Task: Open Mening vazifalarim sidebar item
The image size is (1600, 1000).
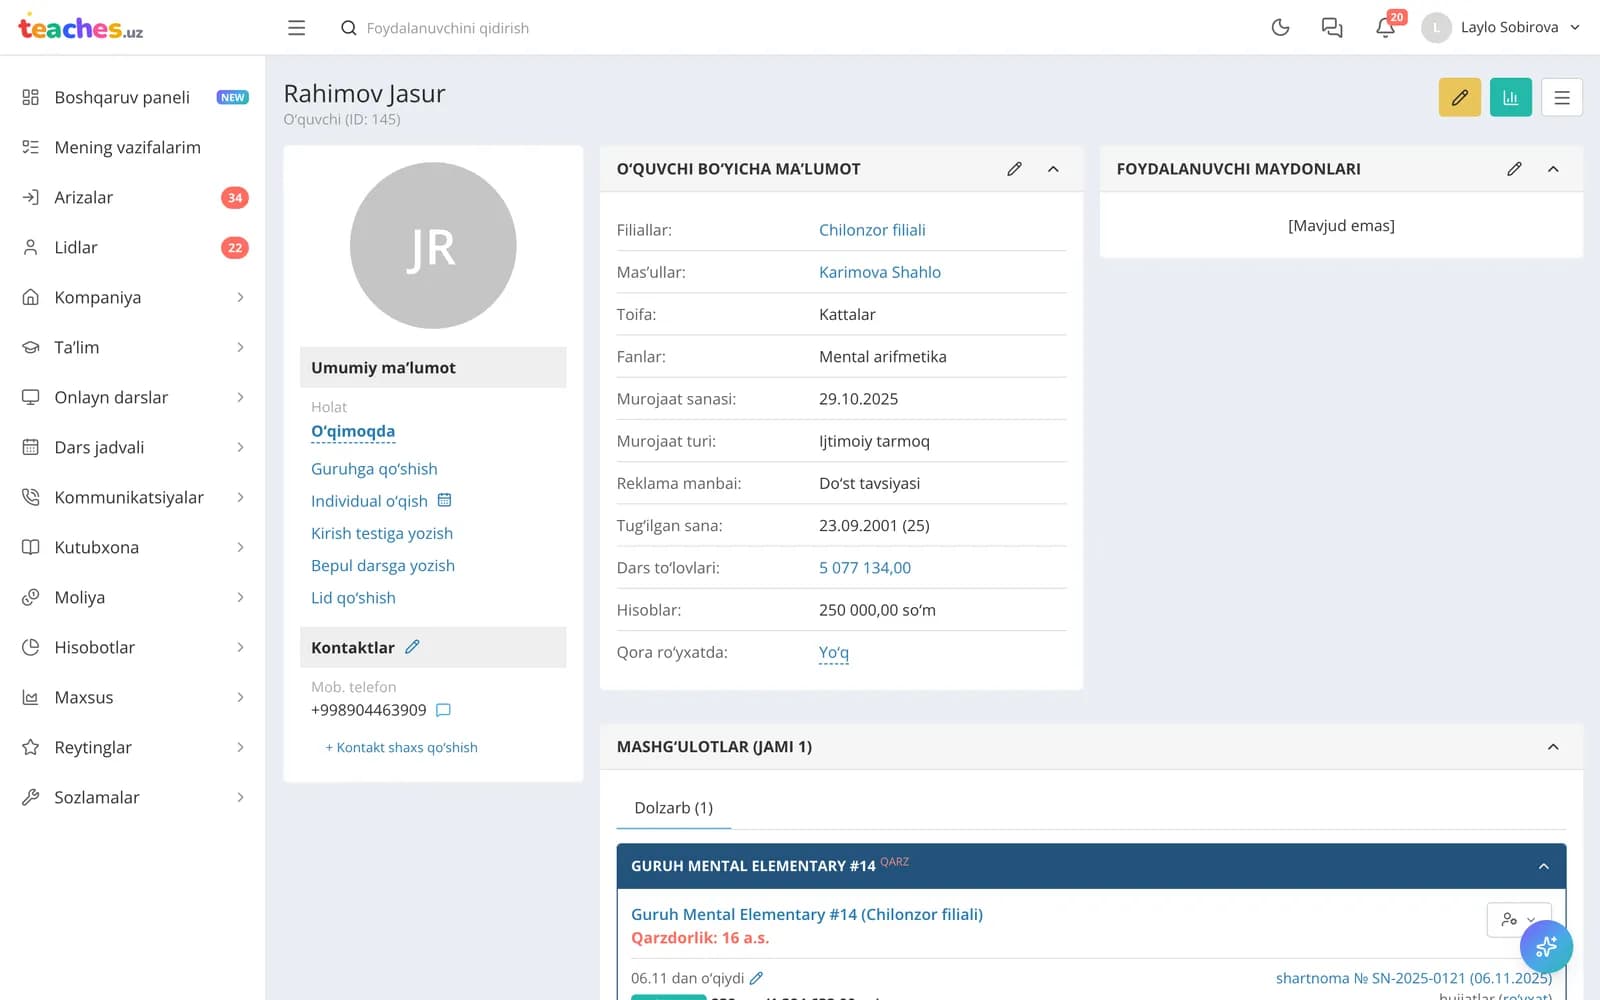Action: [x=133, y=147]
